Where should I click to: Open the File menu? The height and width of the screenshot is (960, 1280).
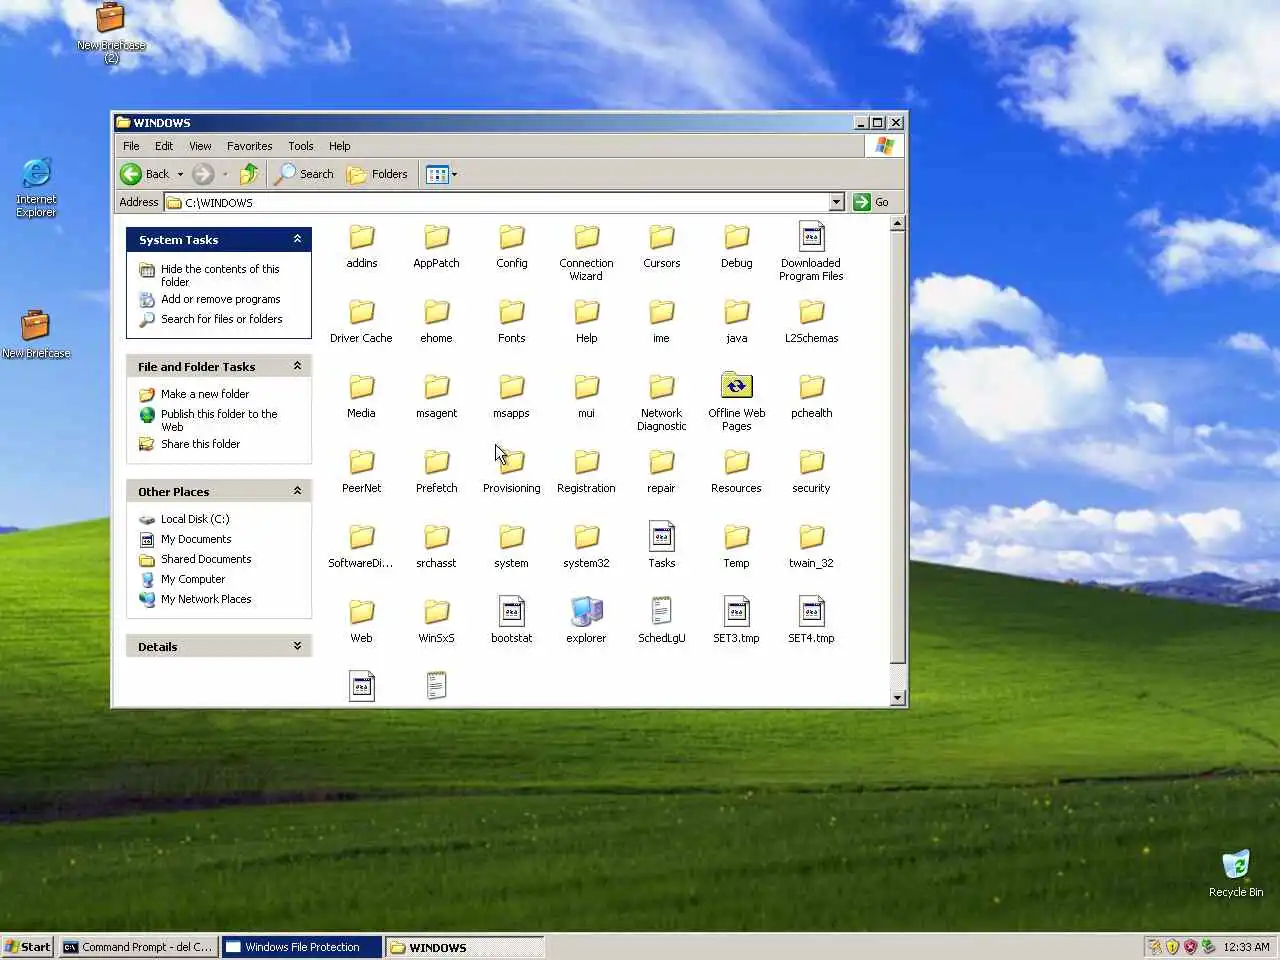pyautogui.click(x=131, y=146)
